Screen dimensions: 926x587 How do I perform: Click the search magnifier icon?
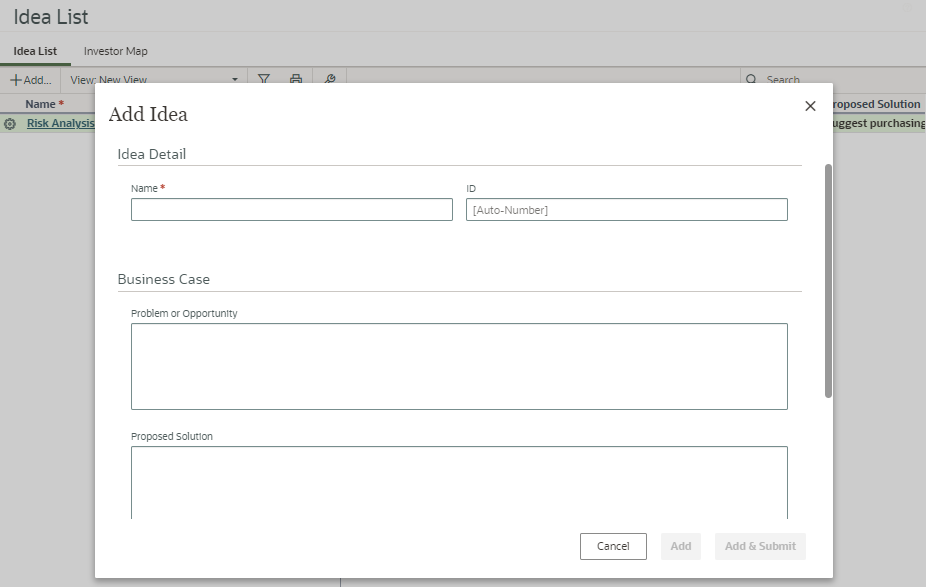pos(751,79)
